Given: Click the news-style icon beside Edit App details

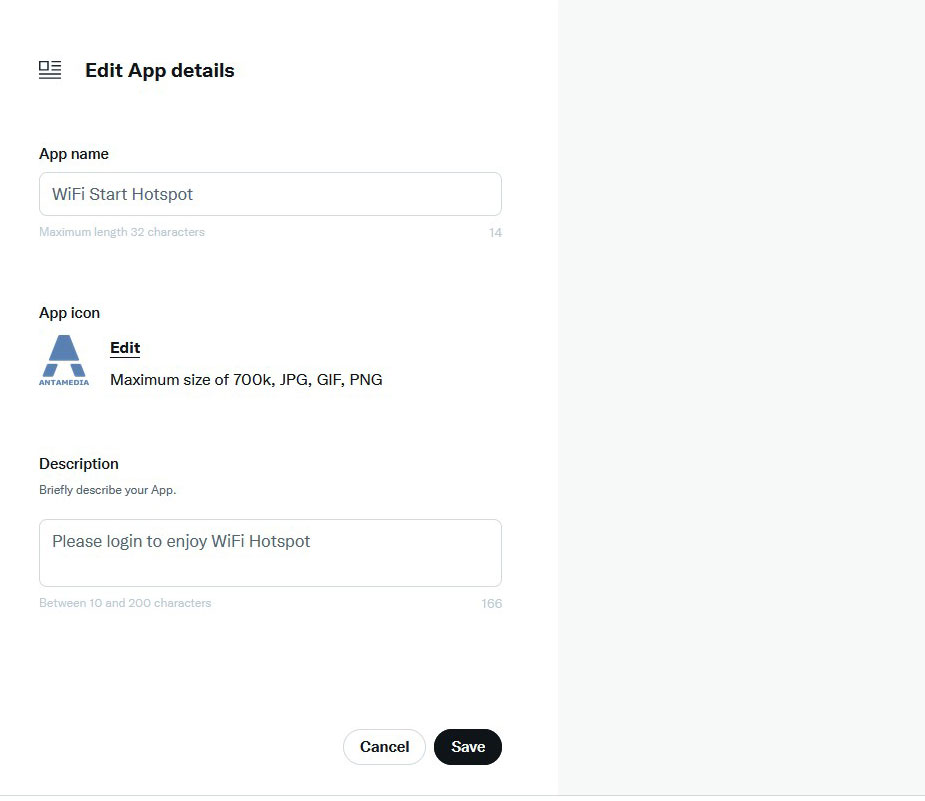Looking at the screenshot, I should (x=50, y=70).
